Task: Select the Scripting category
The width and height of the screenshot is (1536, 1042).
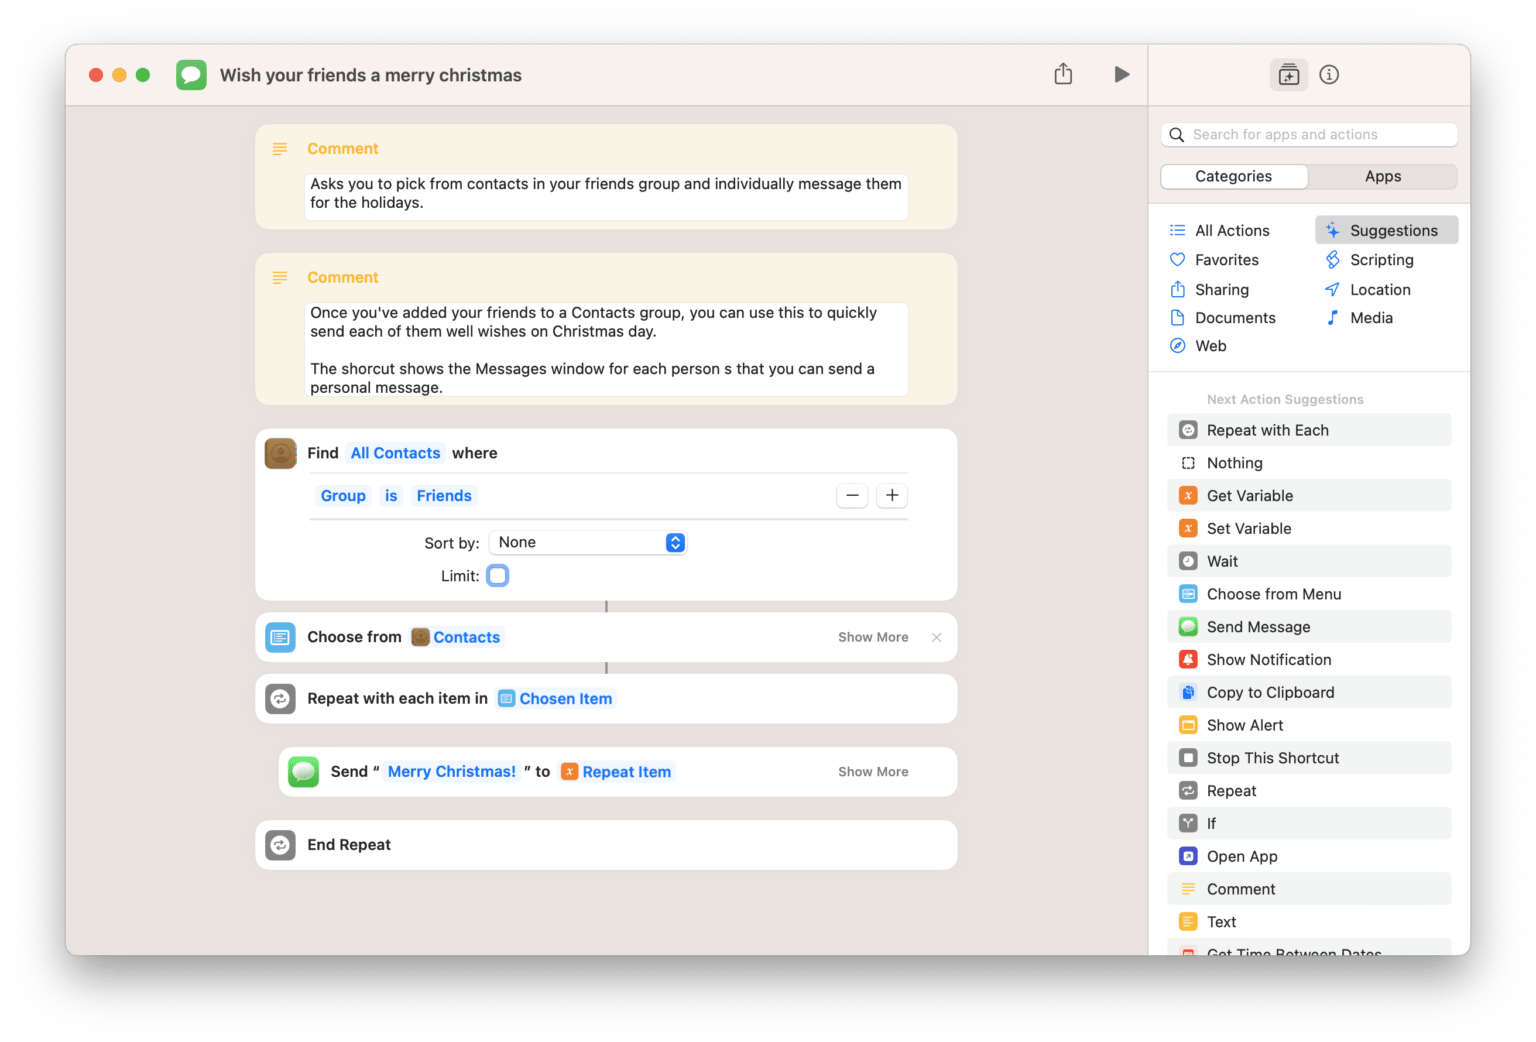Action: coord(1381,260)
